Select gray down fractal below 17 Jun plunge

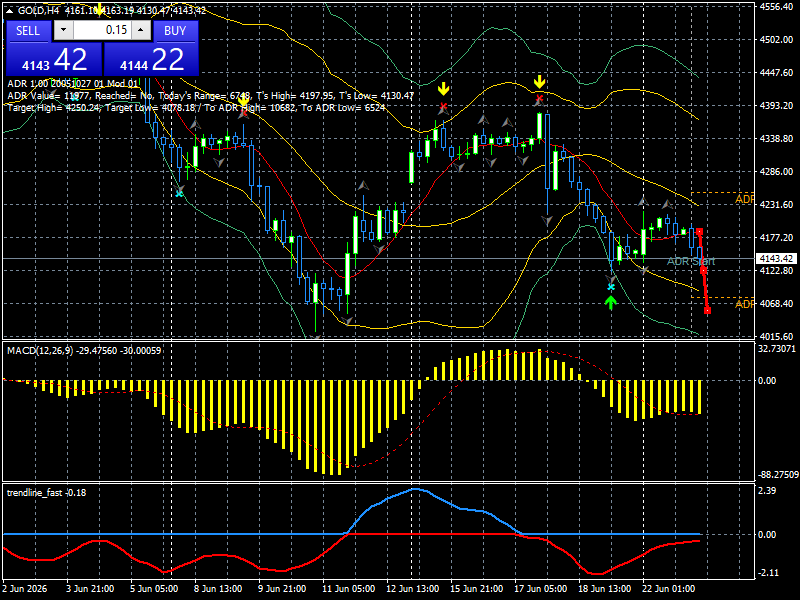(x=547, y=221)
